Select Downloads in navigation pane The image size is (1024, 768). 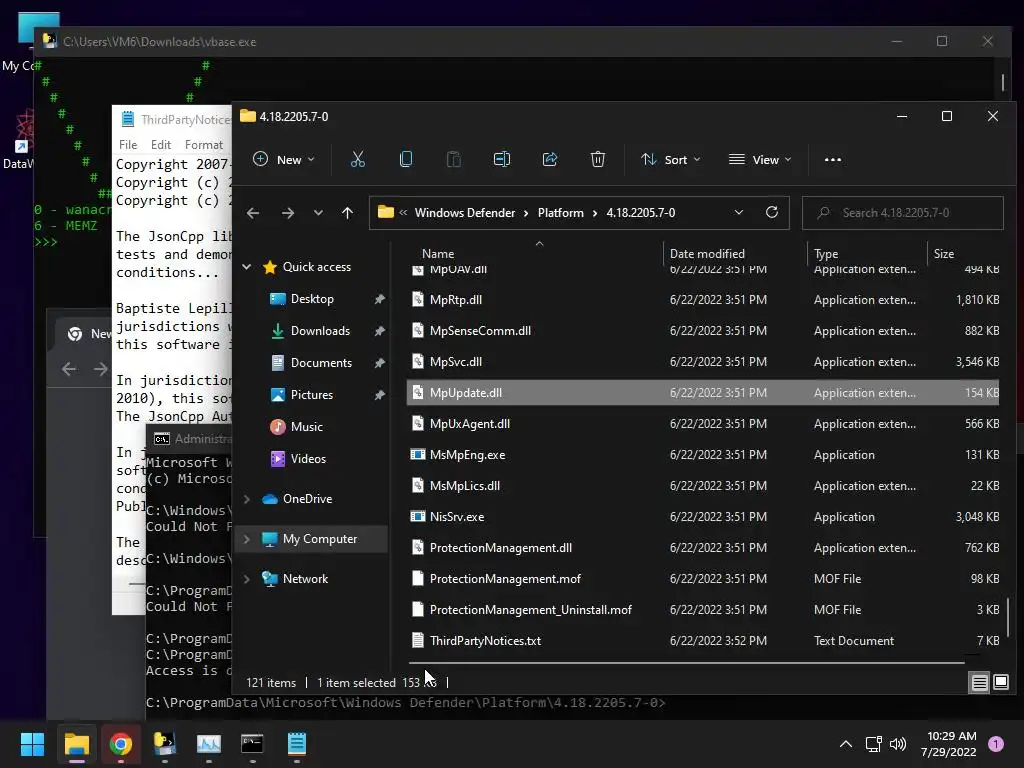point(320,331)
